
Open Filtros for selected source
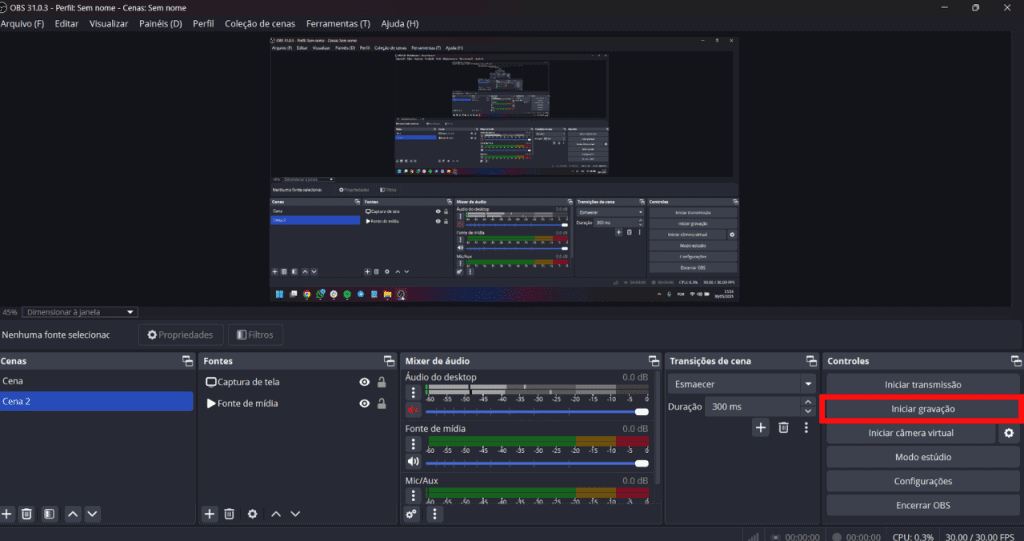[x=255, y=335]
